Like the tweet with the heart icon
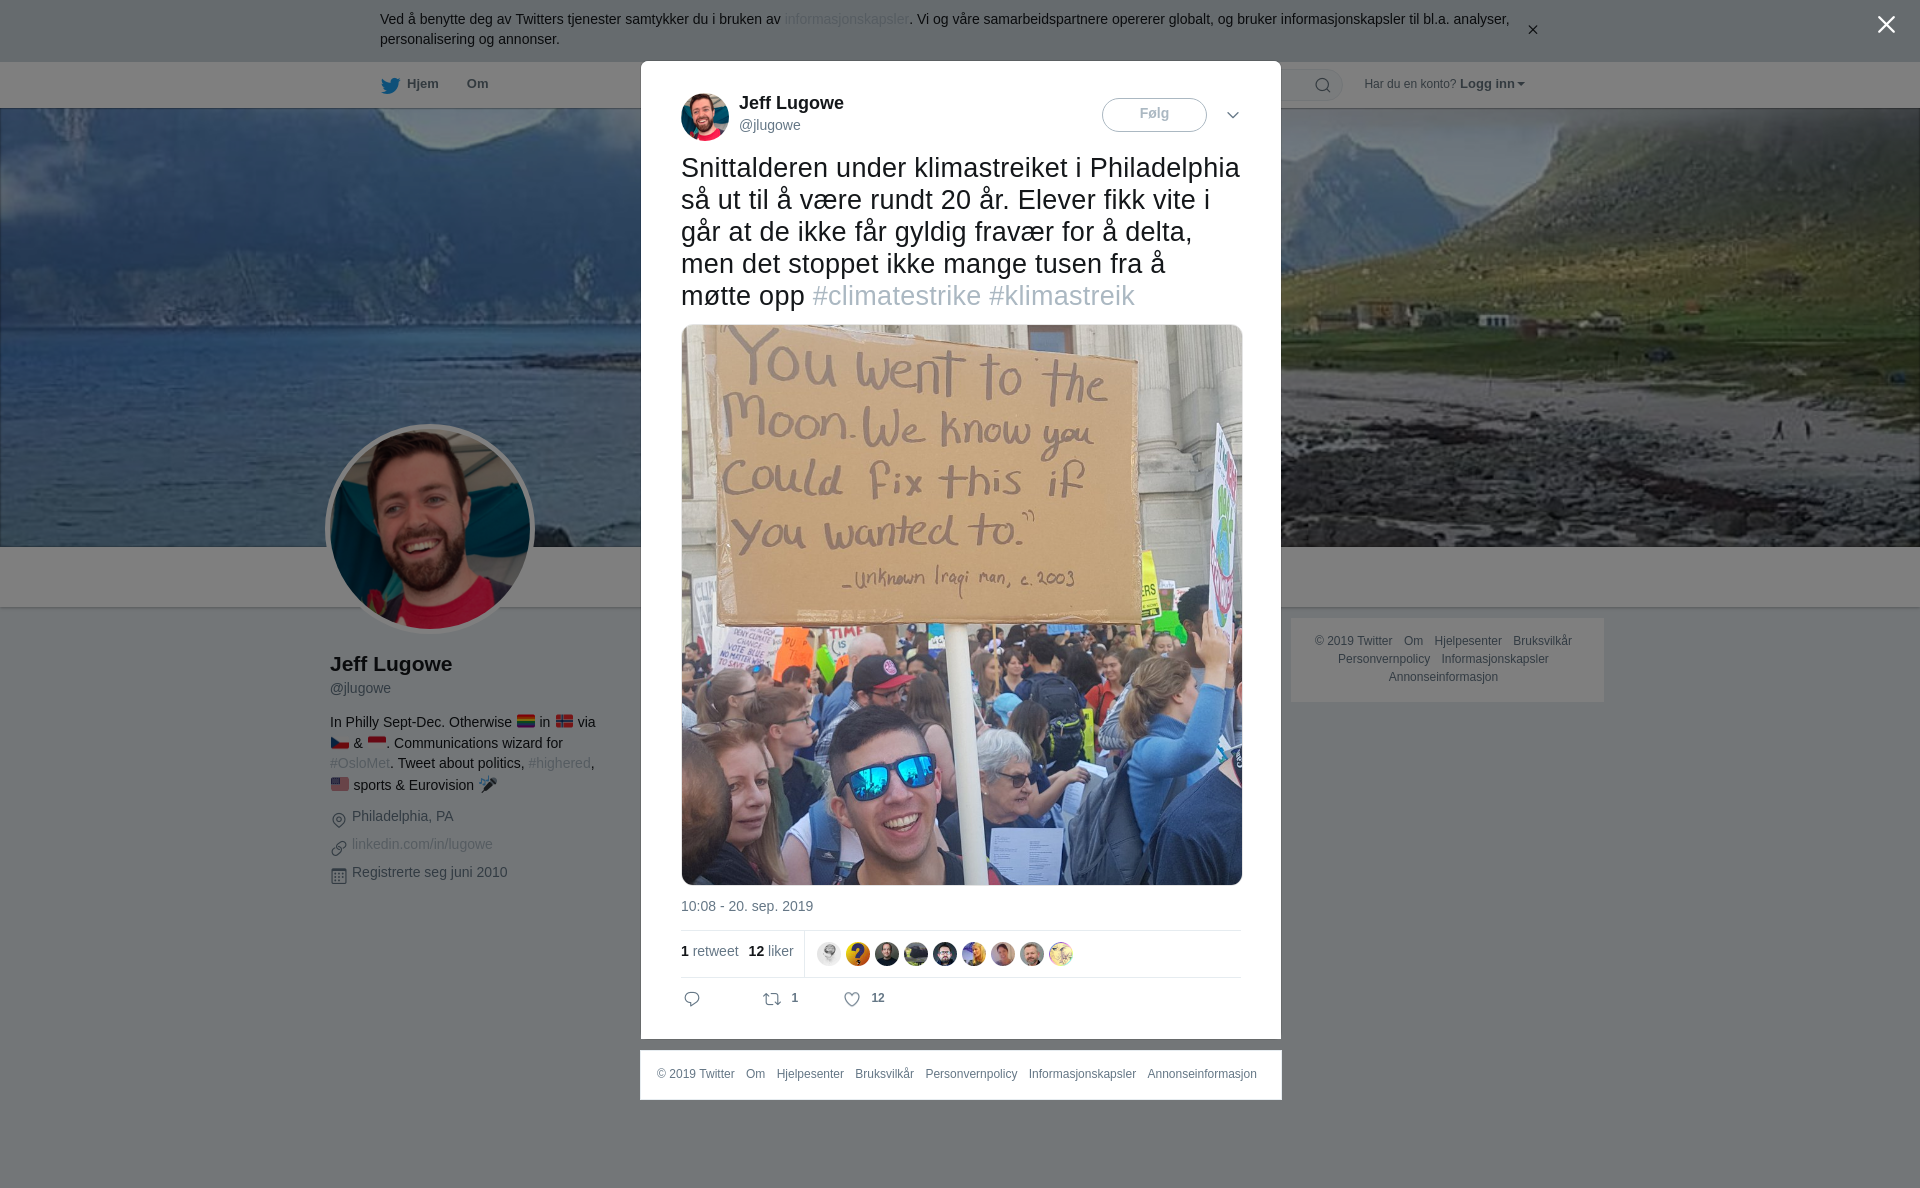Viewport: 1920px width, 1188px height. pyautogui.click(x=852, y=999)
